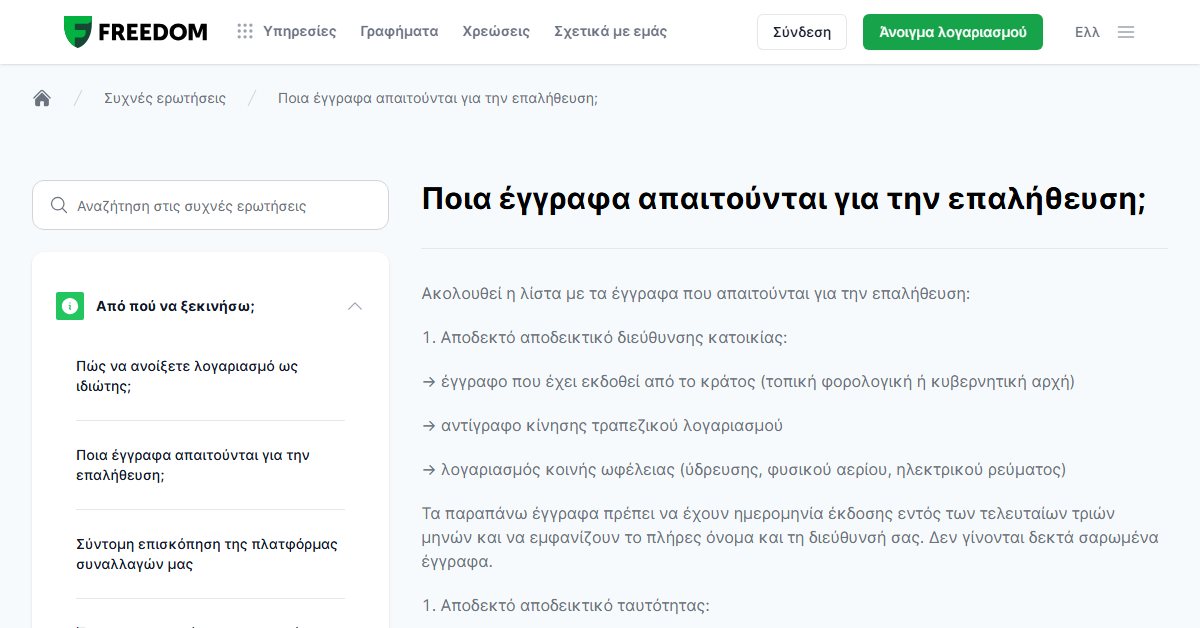The height and width of the screenshot is (628, 1200).
Task: Open the Γραφήματα menu item
Action: (x=399, y=32)
